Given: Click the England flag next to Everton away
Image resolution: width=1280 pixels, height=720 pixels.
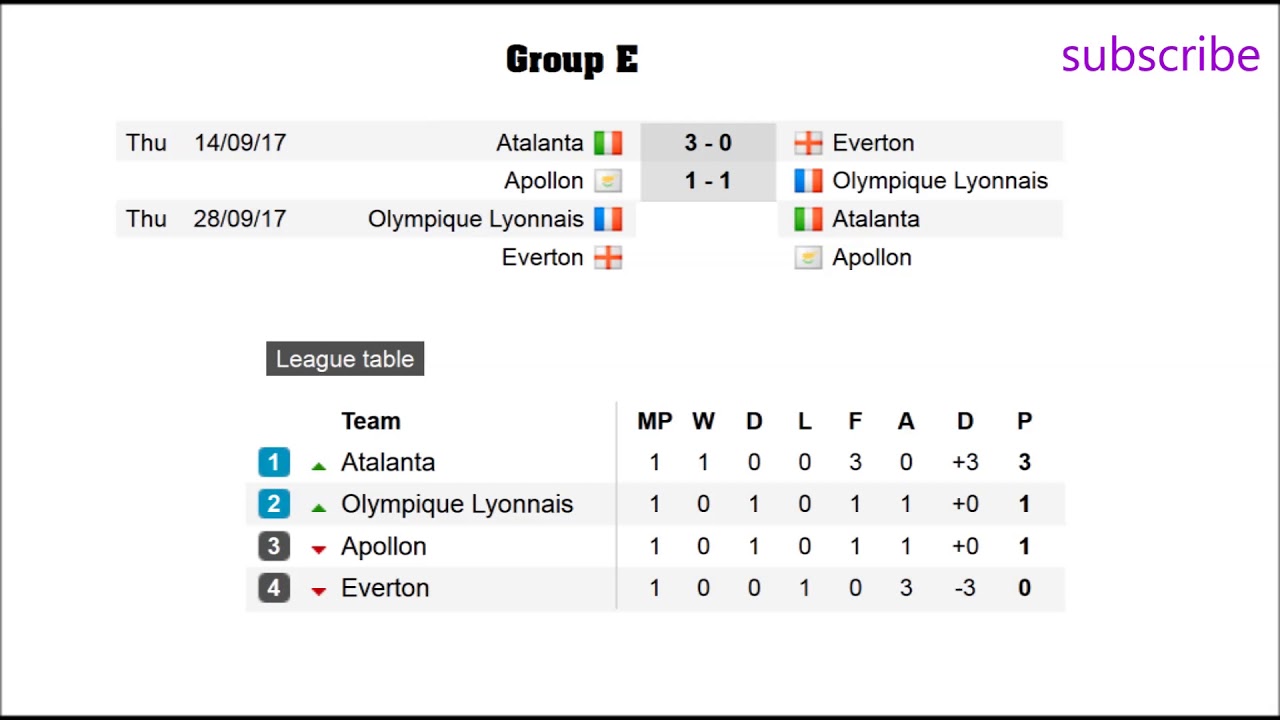Looking at the screenshot, I should [x=808, y=143].
